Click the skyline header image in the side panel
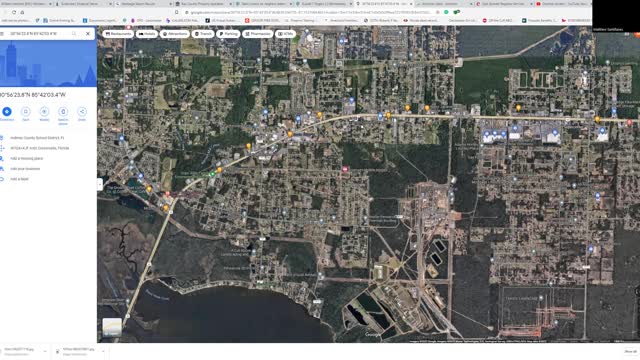This screenshot has height=360, width=640. pos(48,63)
